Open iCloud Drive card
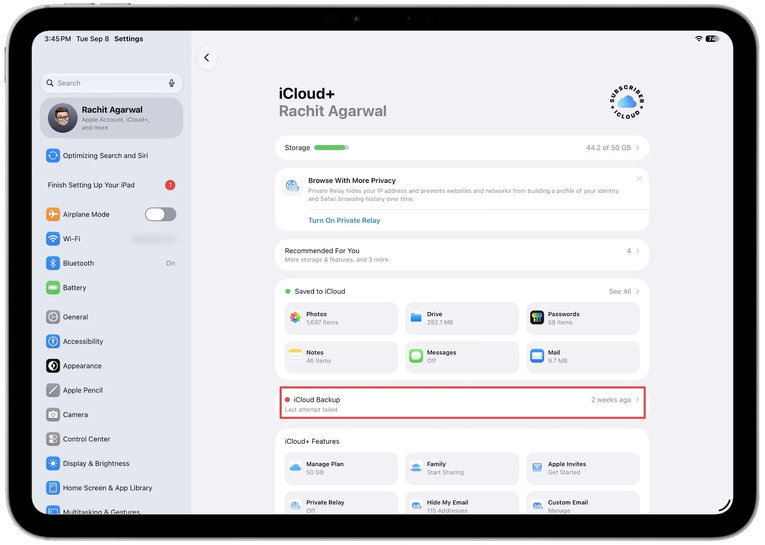765x545 pixels. tap(462, 318)
